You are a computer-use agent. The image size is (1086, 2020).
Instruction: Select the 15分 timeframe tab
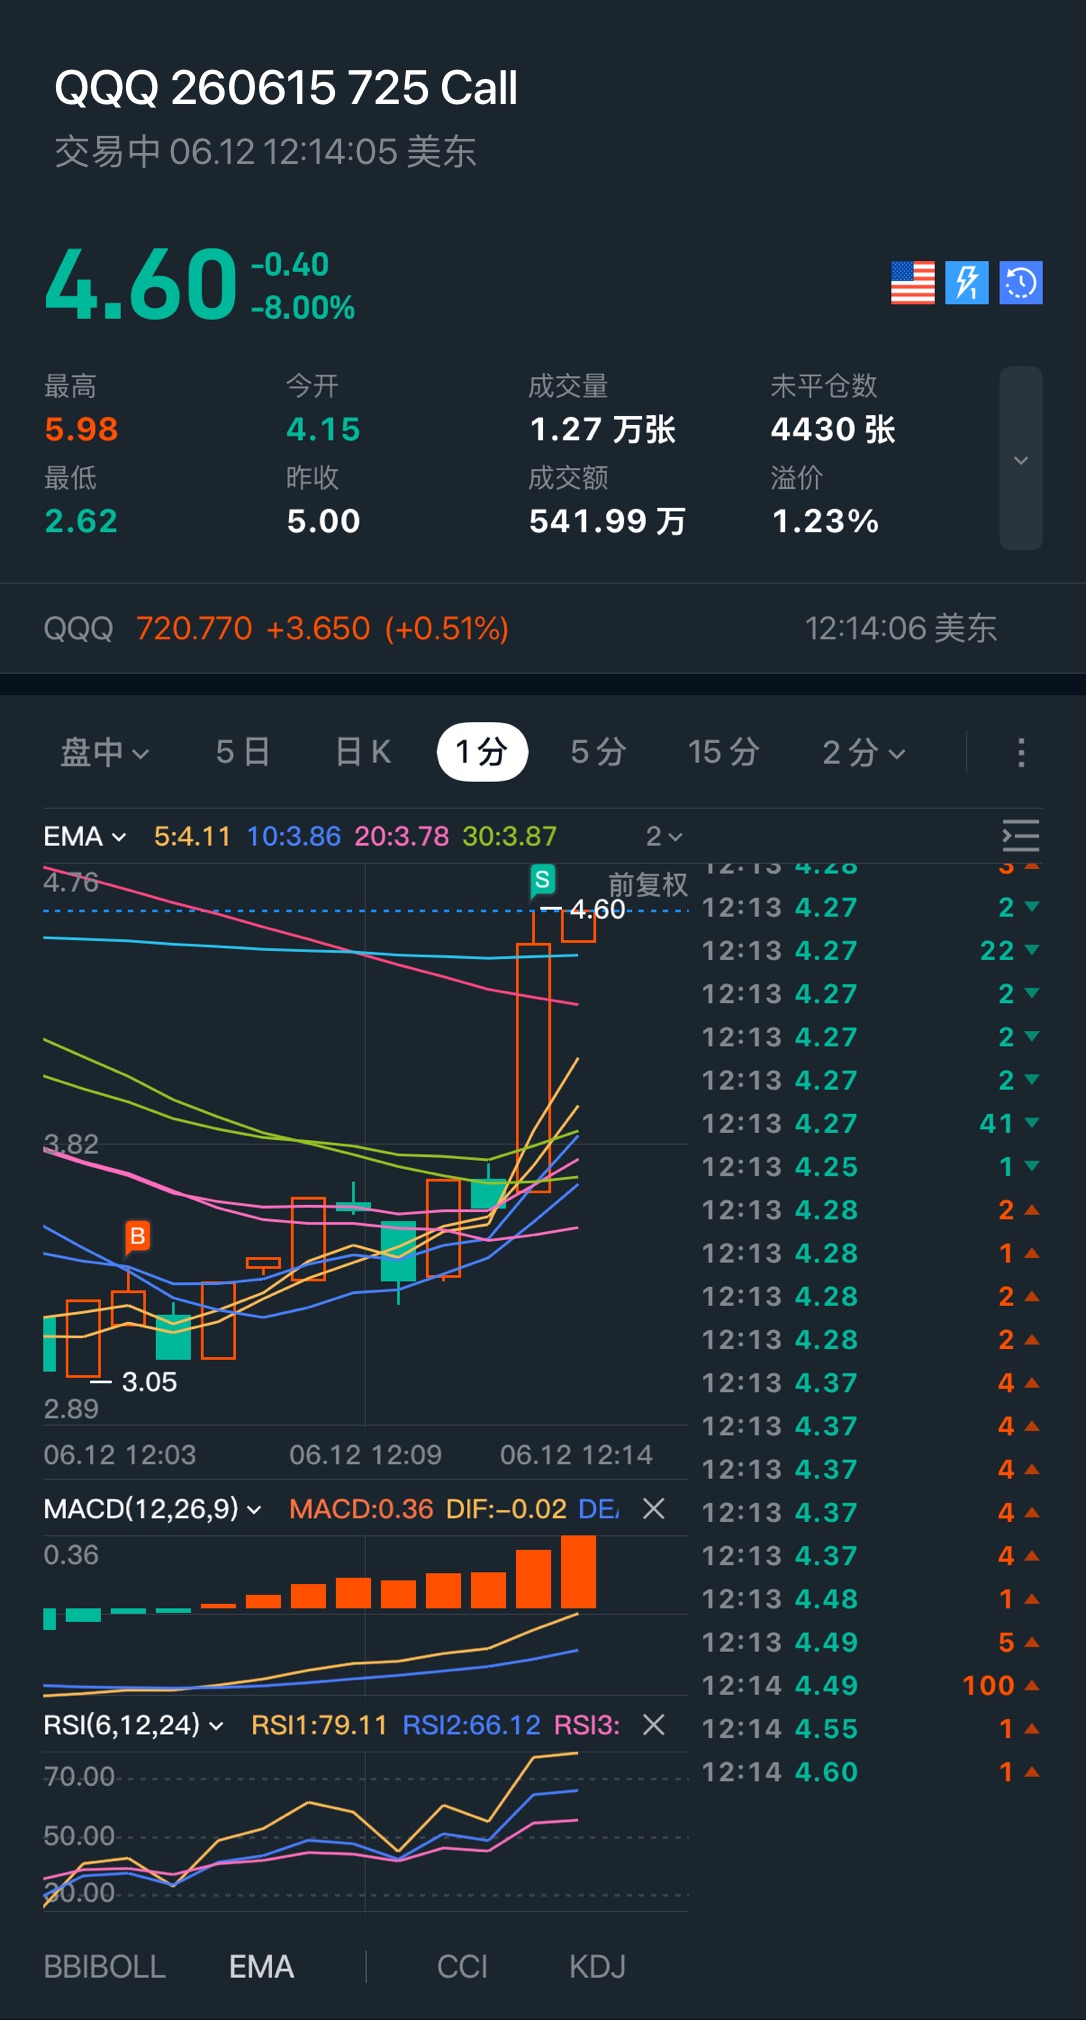tap(724, 752)
